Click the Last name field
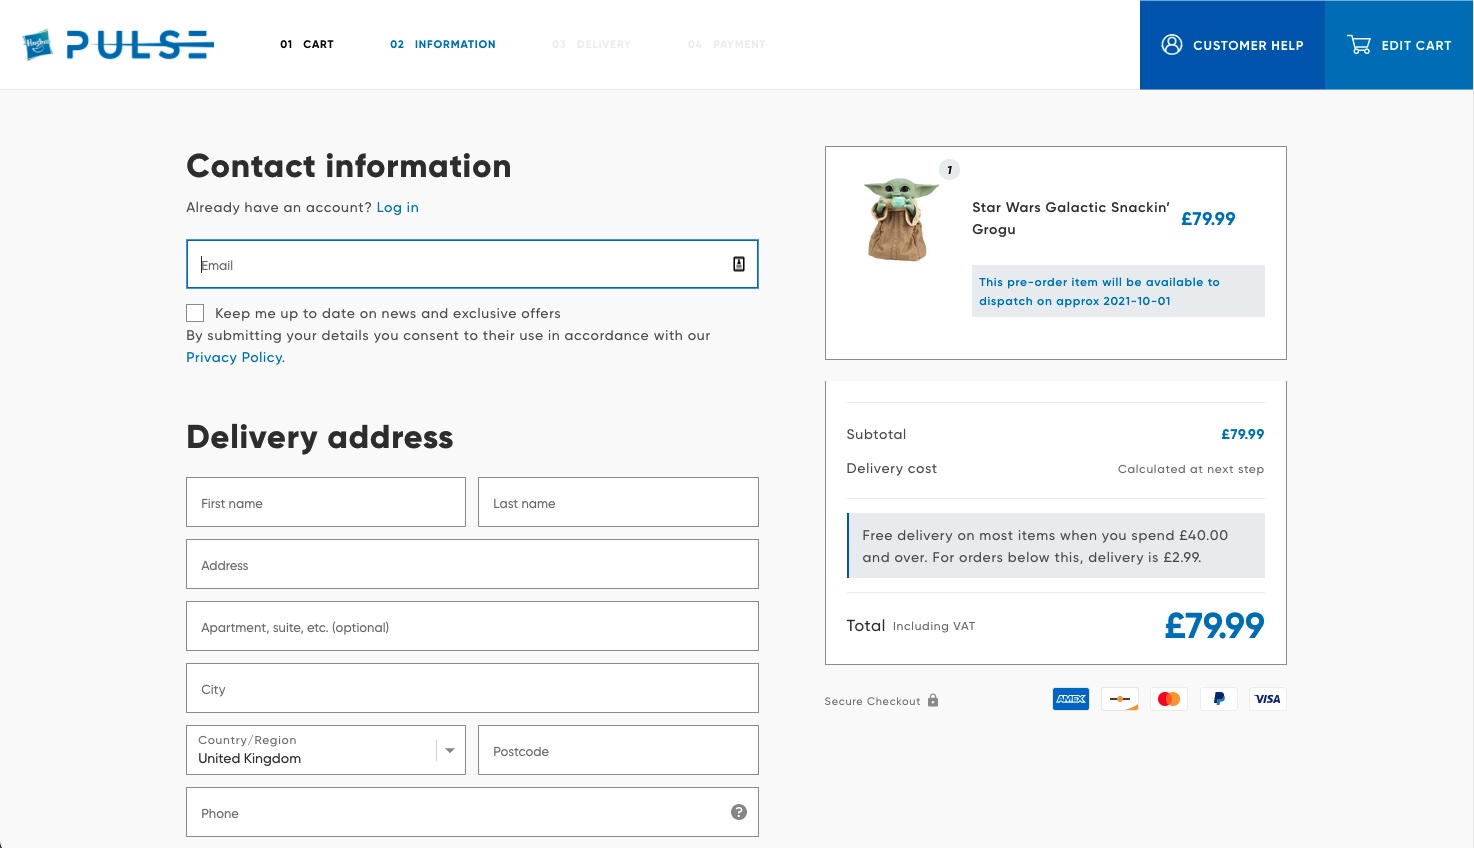Image resolution: width=1474 pixels, height=848 pixels. (x=618, y=502)
